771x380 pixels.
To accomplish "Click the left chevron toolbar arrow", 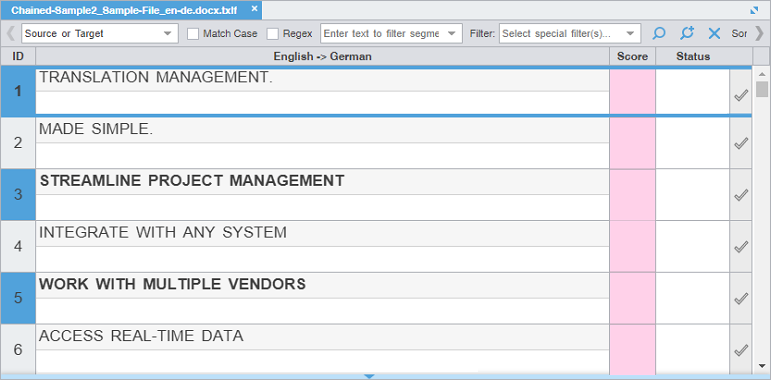I will pyautogui.click(x=10, y=33).
